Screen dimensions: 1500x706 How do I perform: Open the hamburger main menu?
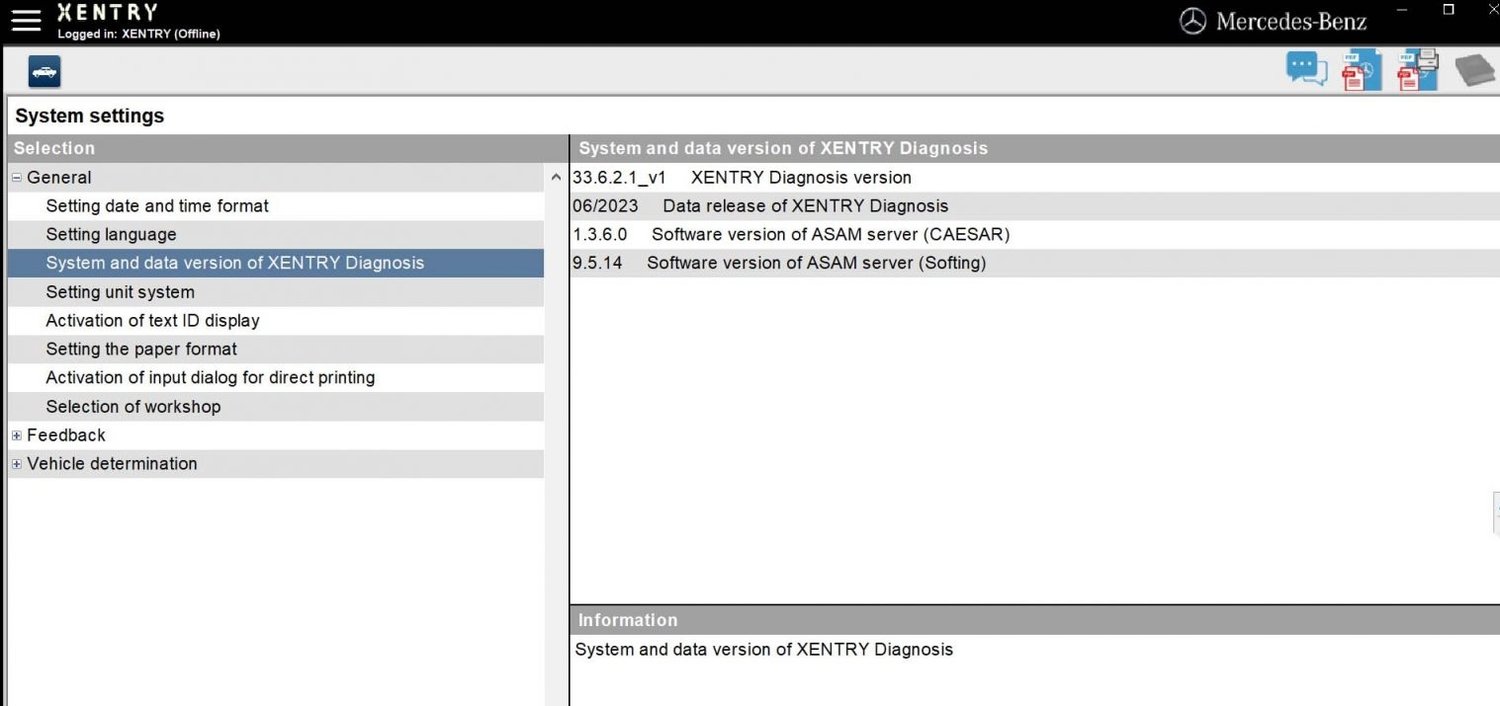pyautogui.click(x=25, y=20)
